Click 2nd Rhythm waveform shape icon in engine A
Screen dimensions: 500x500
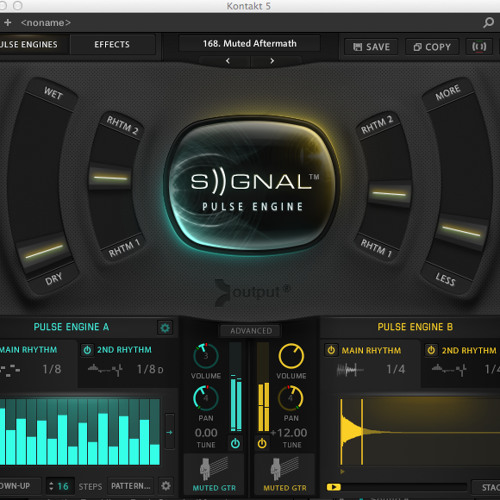(x=105, y=369)
